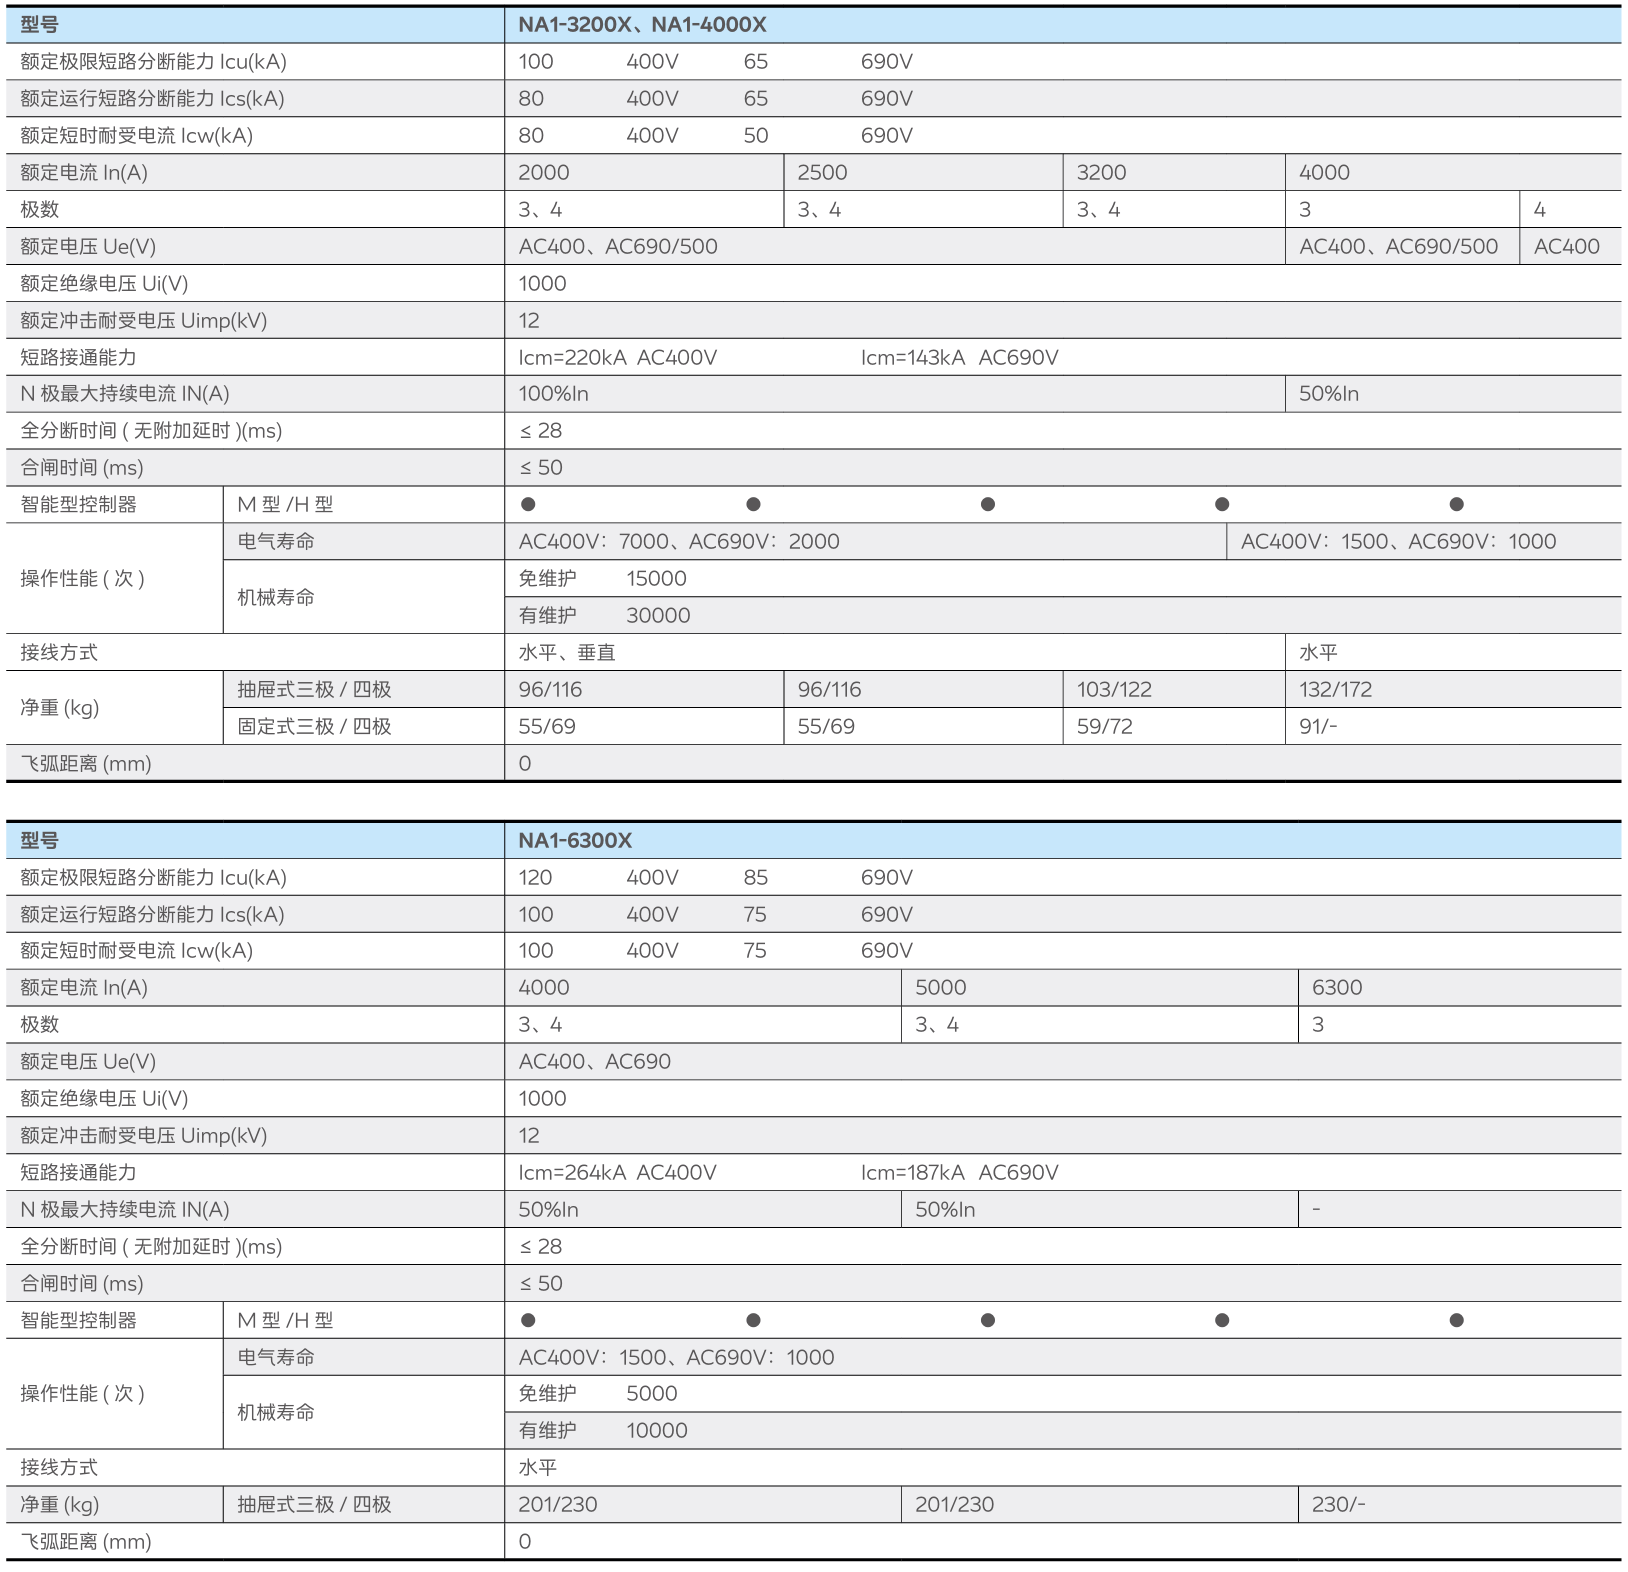This screenshot has width=1628, height=1572.
Task: Click the NA1-6300X model header
Action: point(575,841)
